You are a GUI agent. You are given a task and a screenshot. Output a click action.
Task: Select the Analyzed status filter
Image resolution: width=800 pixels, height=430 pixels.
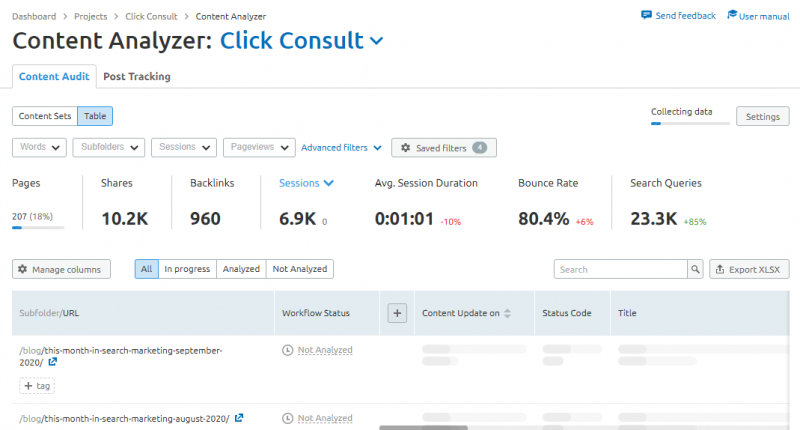(x=241, y=269)
